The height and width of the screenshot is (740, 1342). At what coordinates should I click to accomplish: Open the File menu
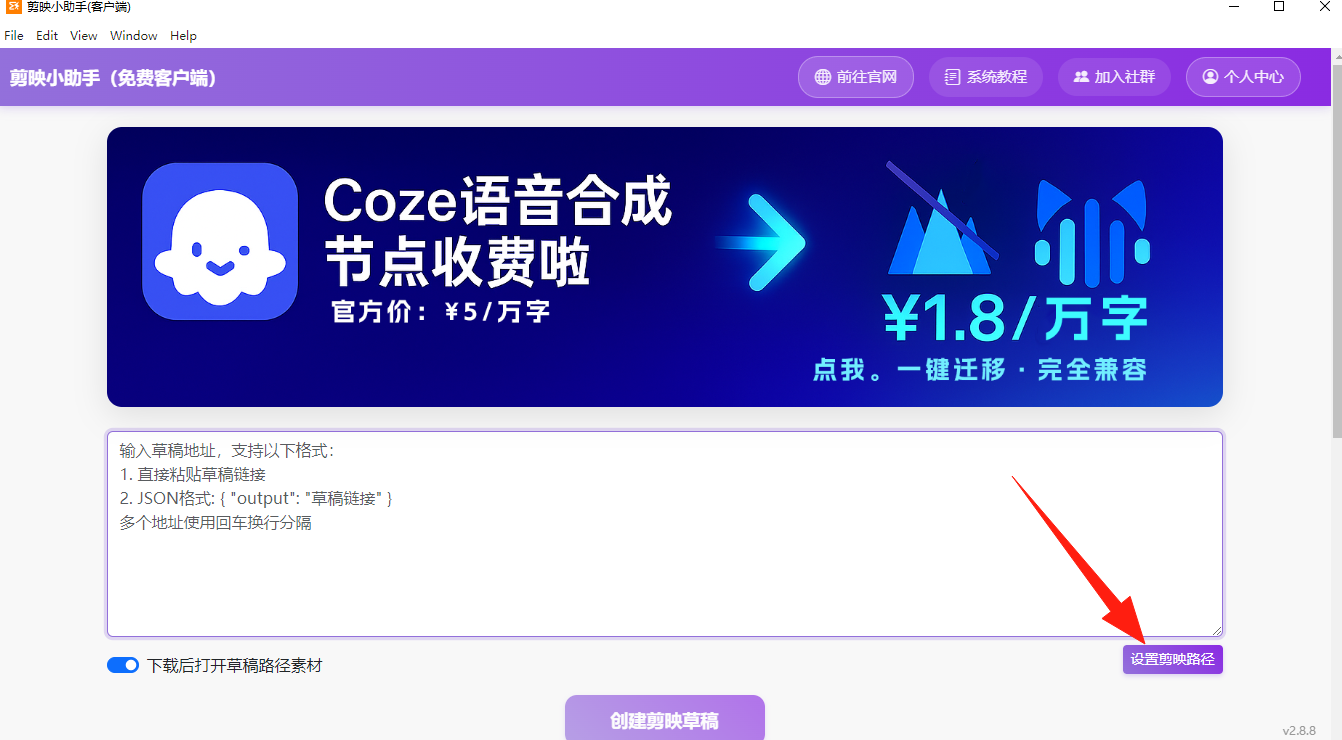14,35
